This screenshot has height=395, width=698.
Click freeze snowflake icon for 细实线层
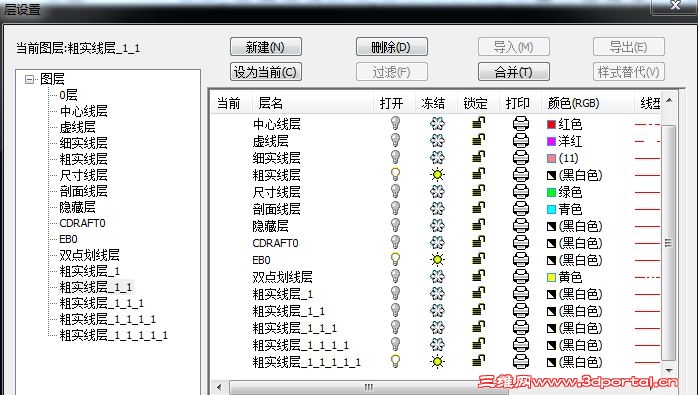(x=437, y=158)
